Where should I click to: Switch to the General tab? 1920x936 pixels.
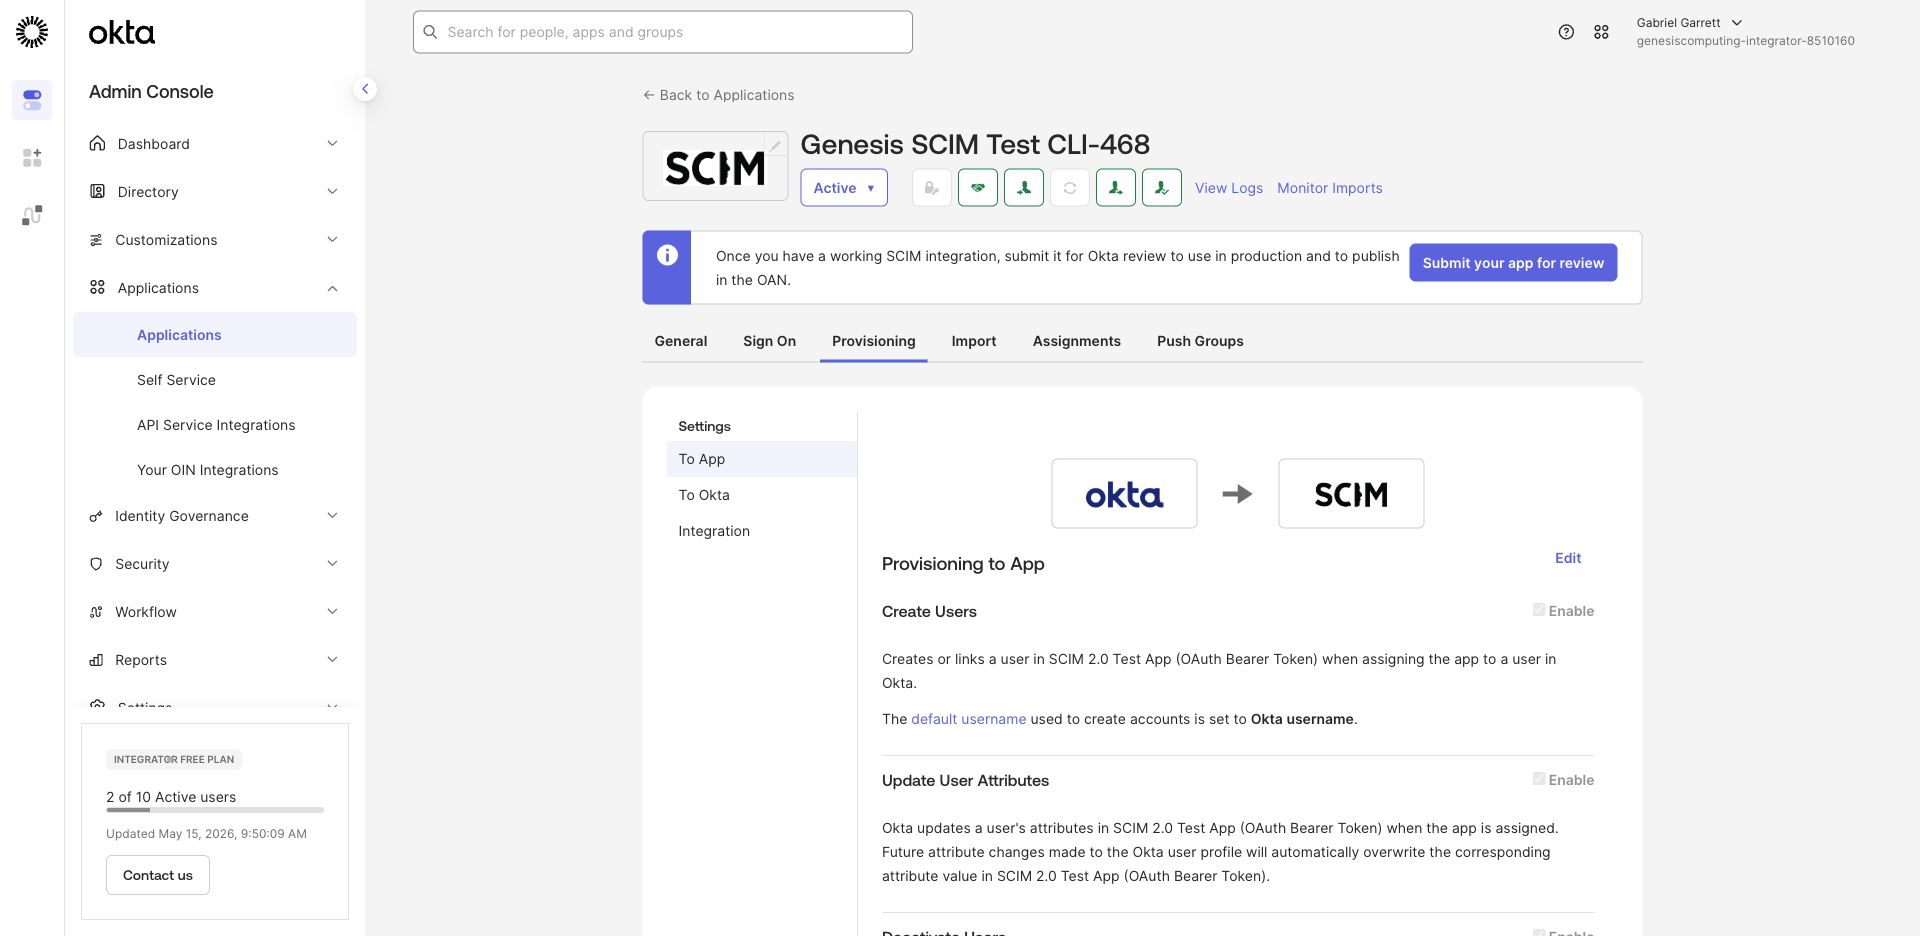pyautogui.click(x=681, y=341)
